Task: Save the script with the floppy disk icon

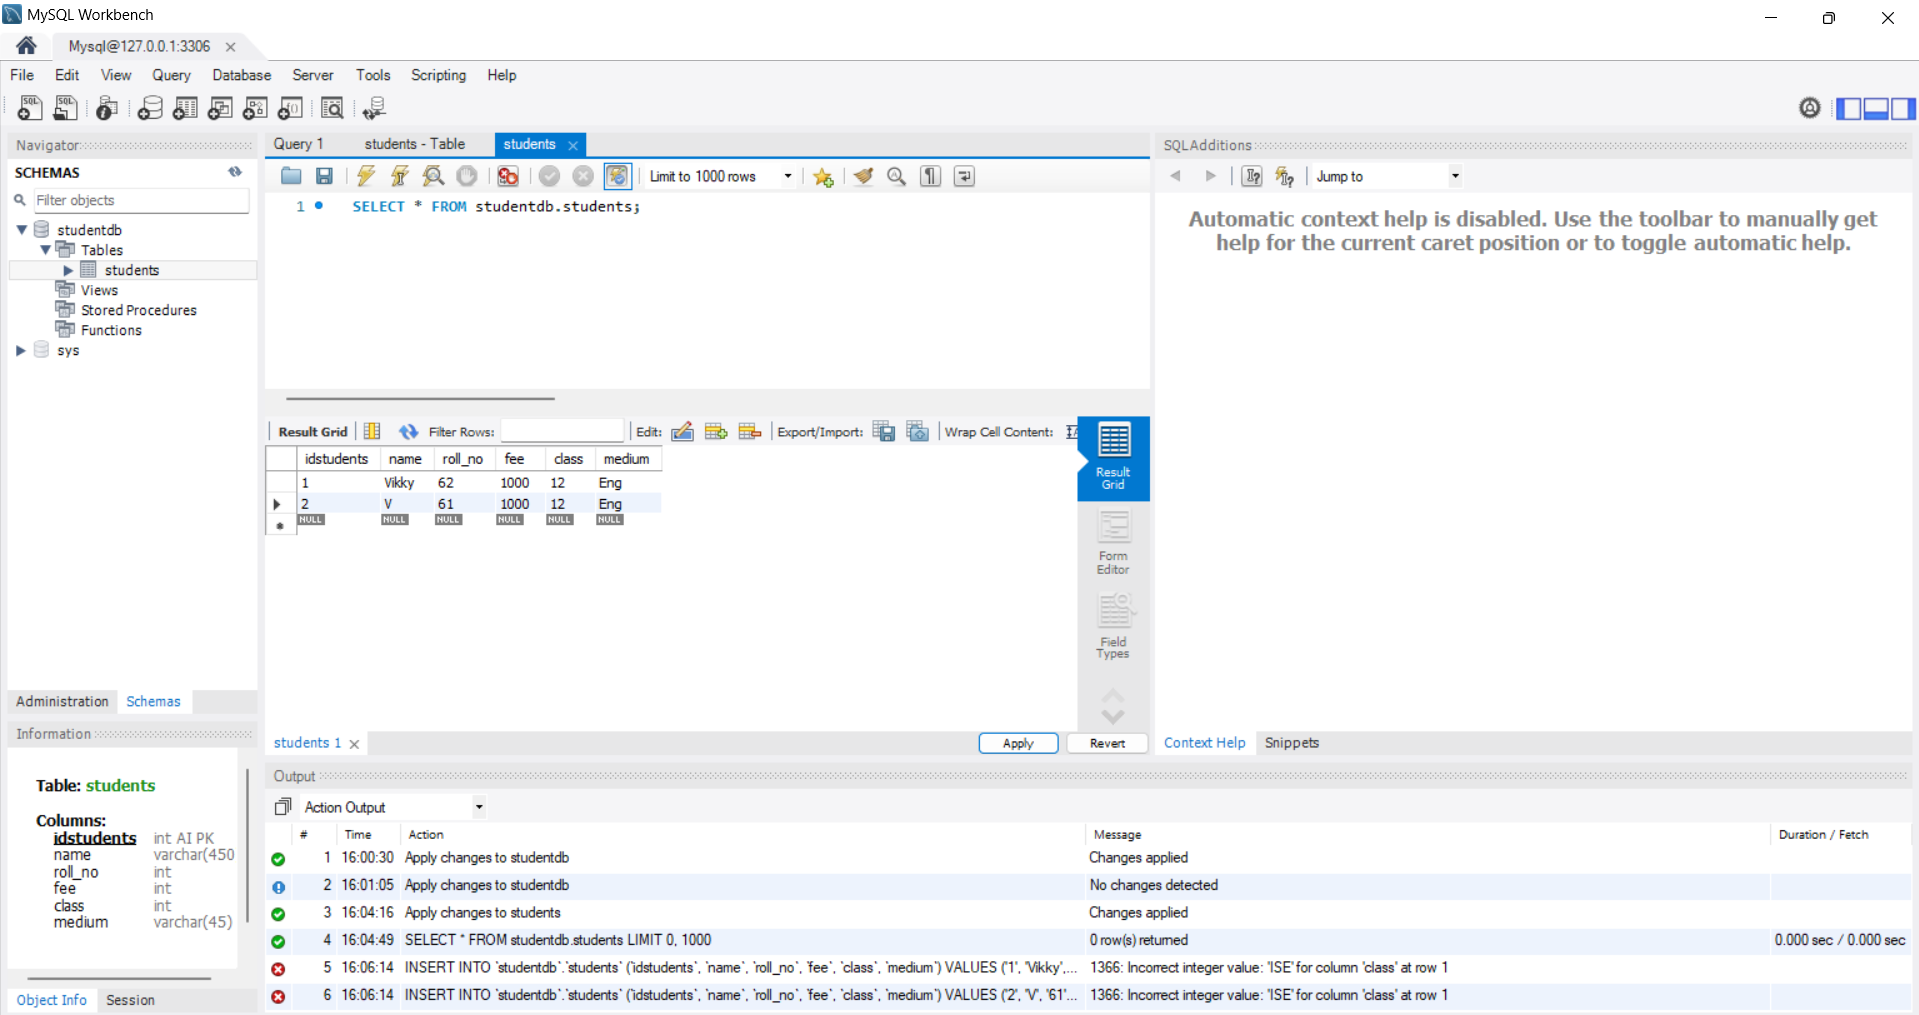Action: pyautogui.click(x=324, y=176)
